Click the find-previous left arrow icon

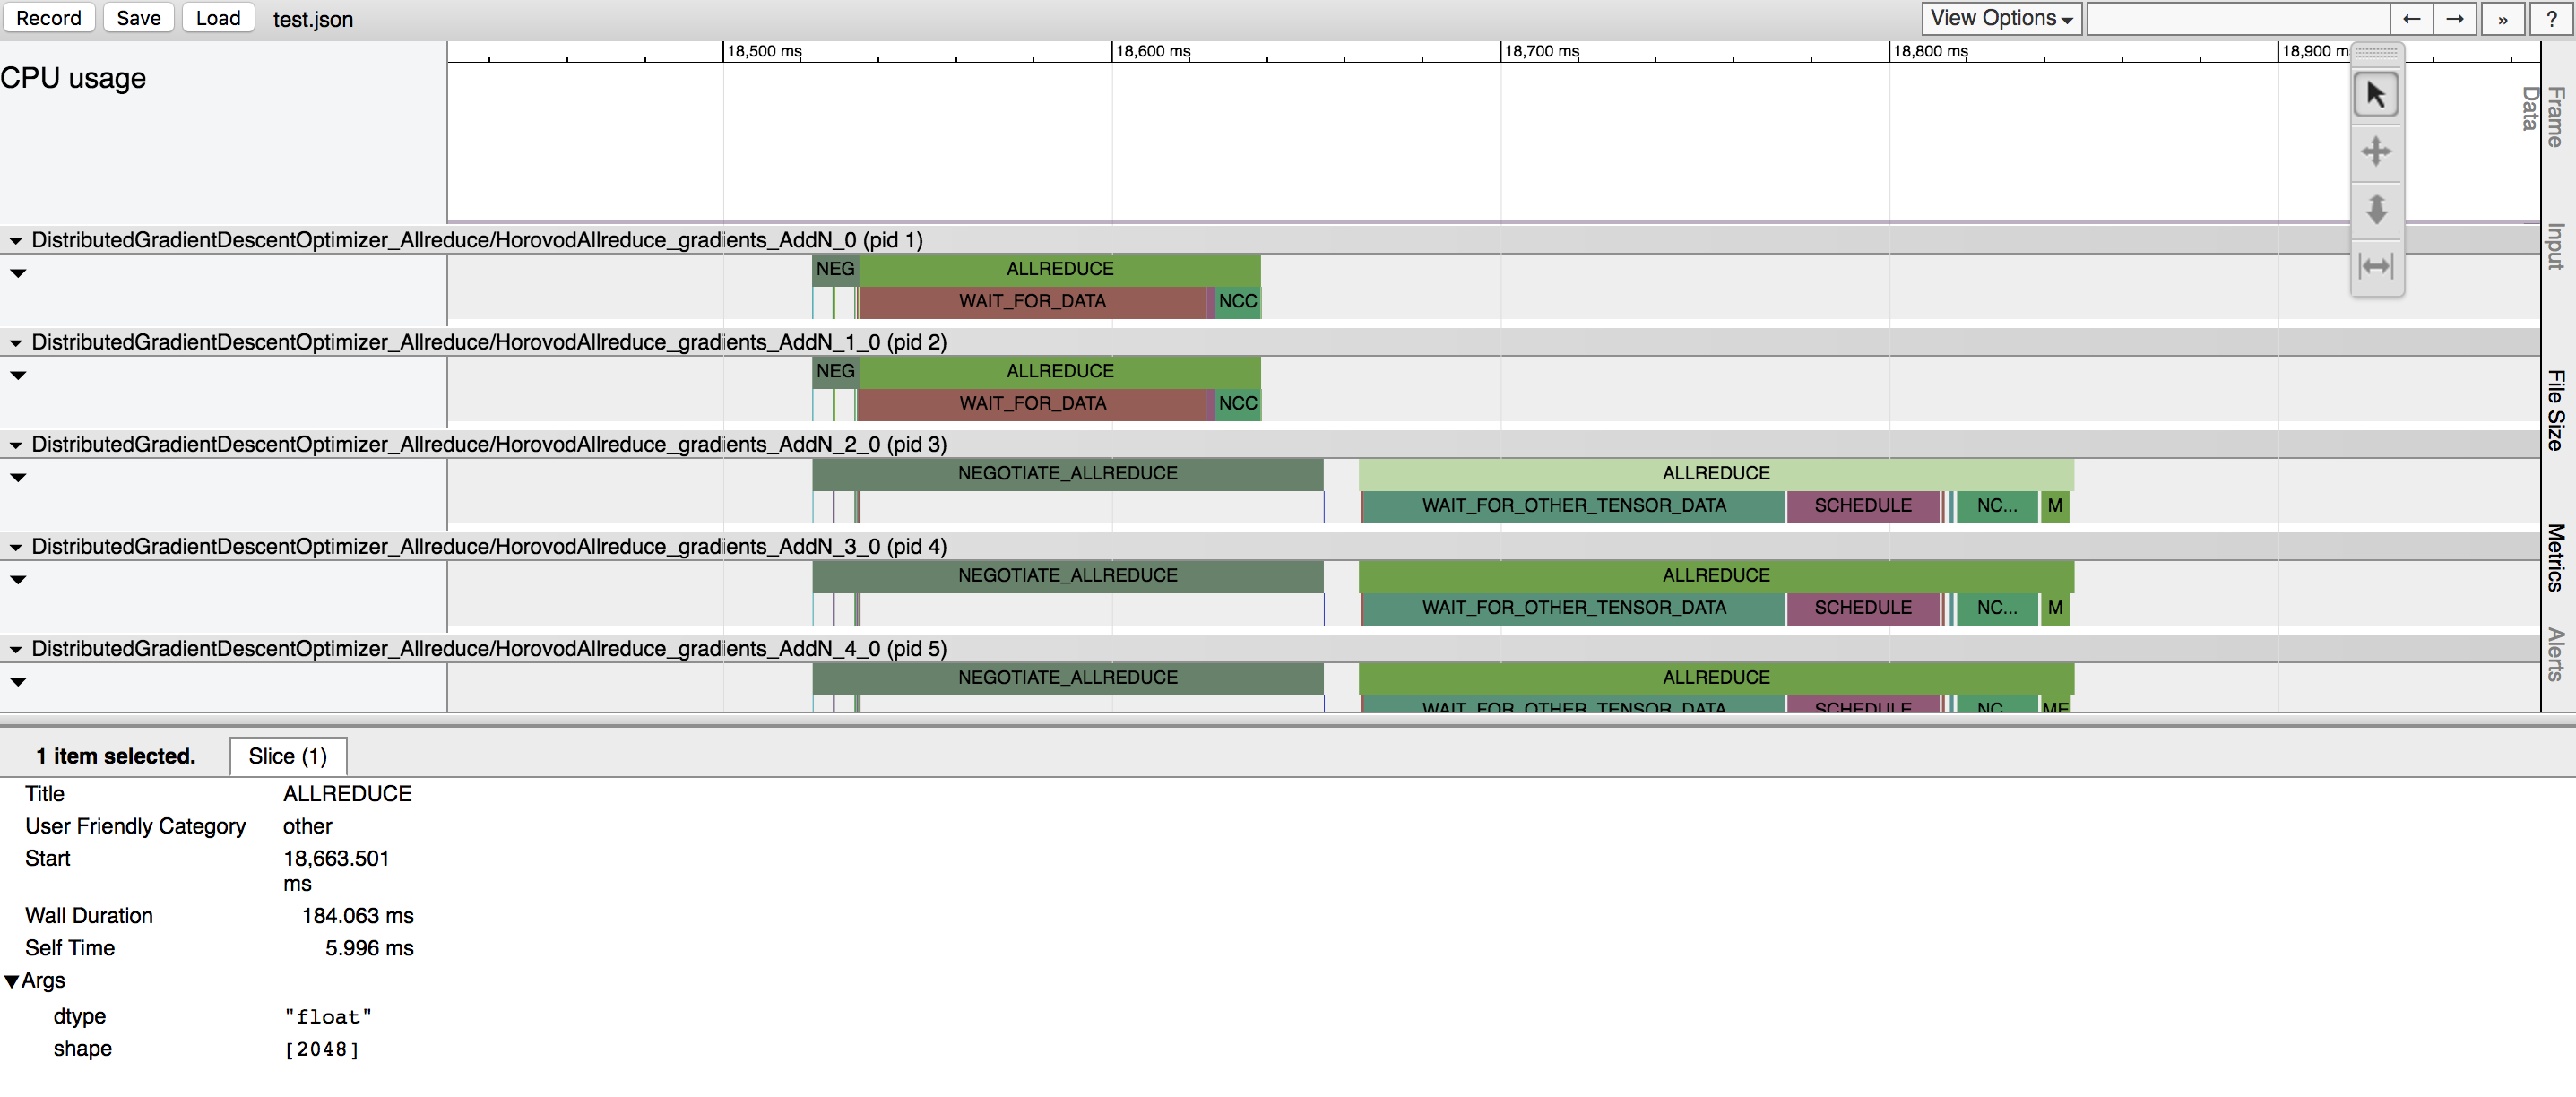pyautogui.click(x=2412, y=18)
